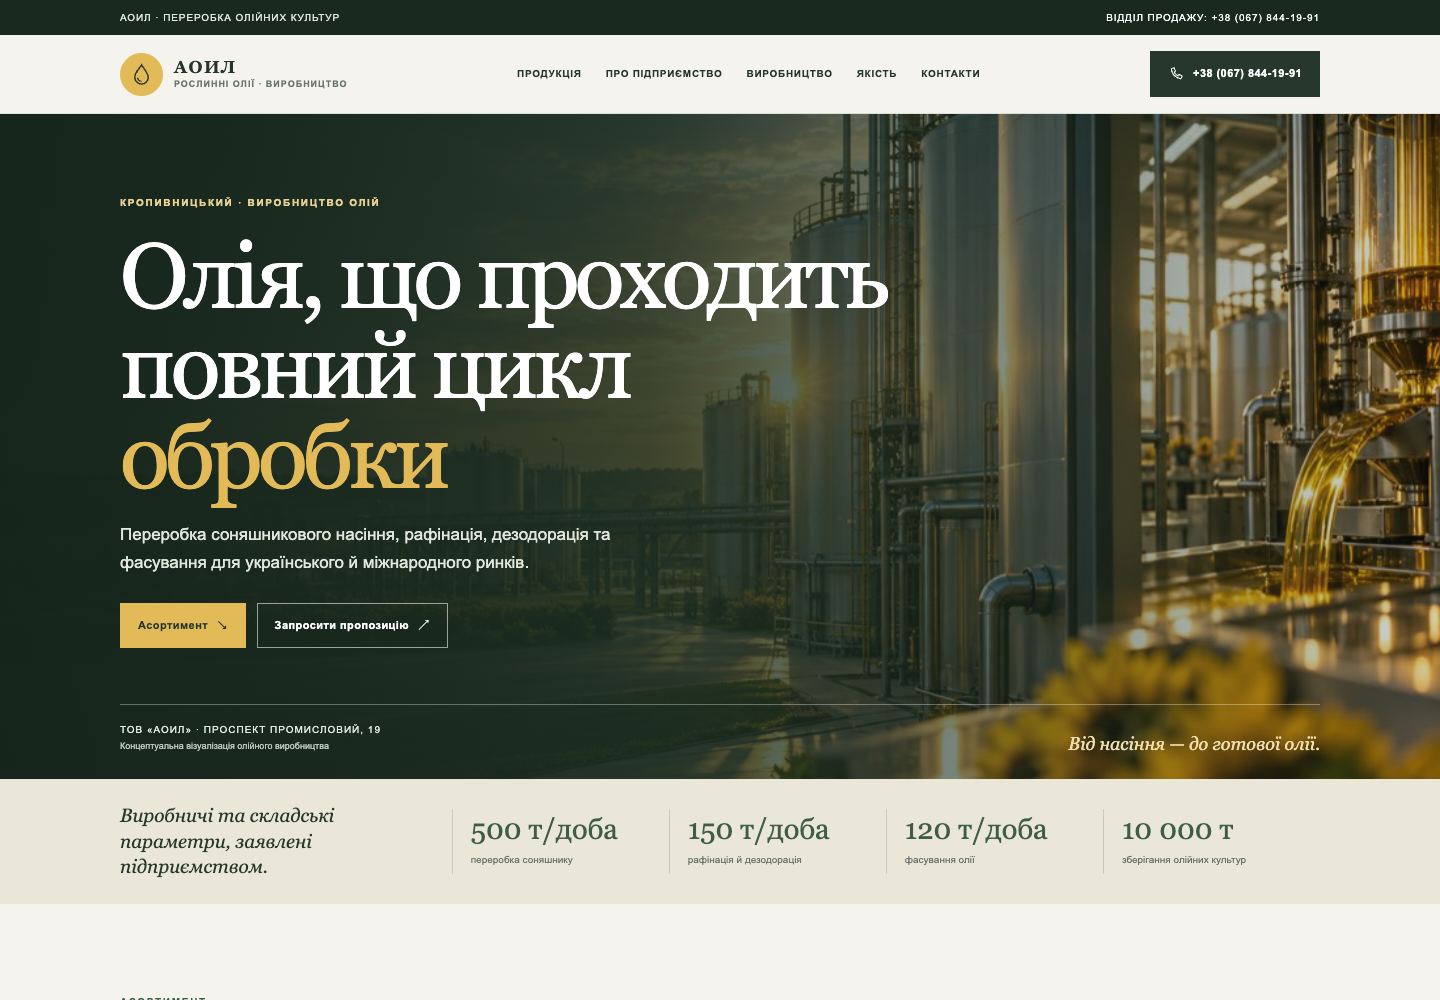Screen dimensions: 1440x1000
Task: Click arrow icon in Запросити пропозицію button
Action: (423, 625)
